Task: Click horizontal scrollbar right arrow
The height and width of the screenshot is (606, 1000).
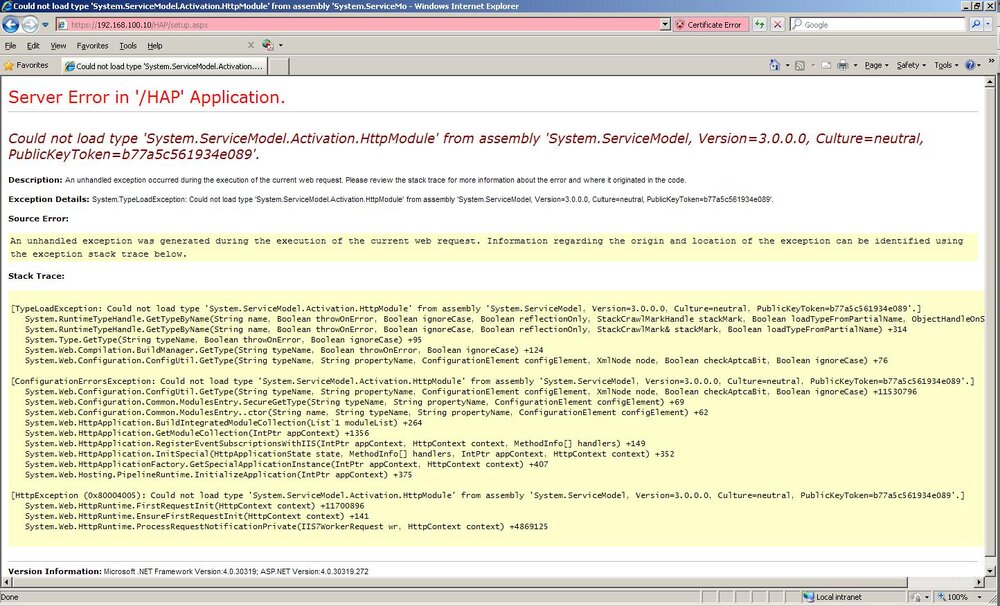Action: (x=979, y=582)
